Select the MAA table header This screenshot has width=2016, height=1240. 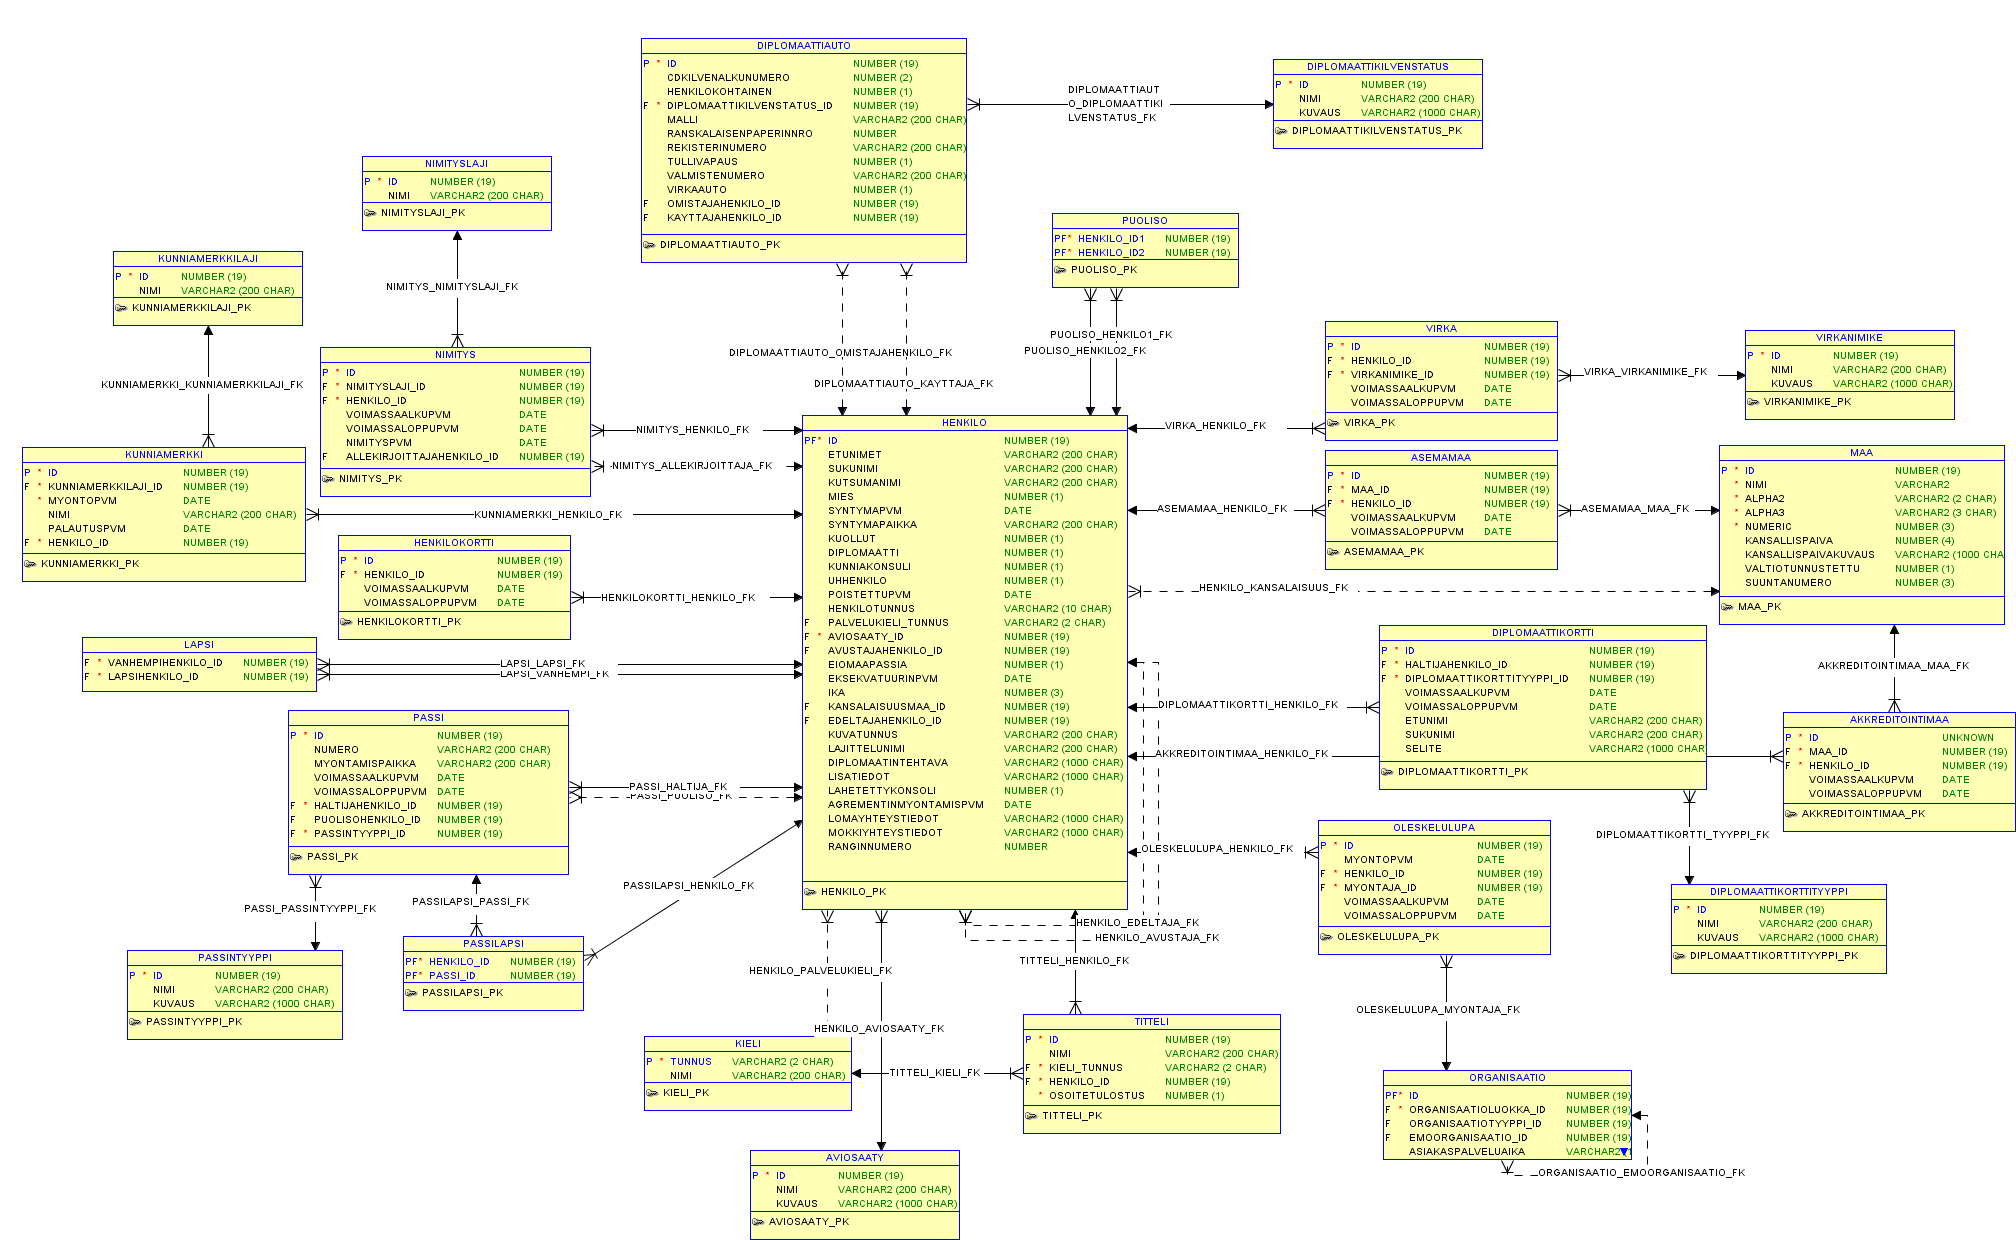1861,453
